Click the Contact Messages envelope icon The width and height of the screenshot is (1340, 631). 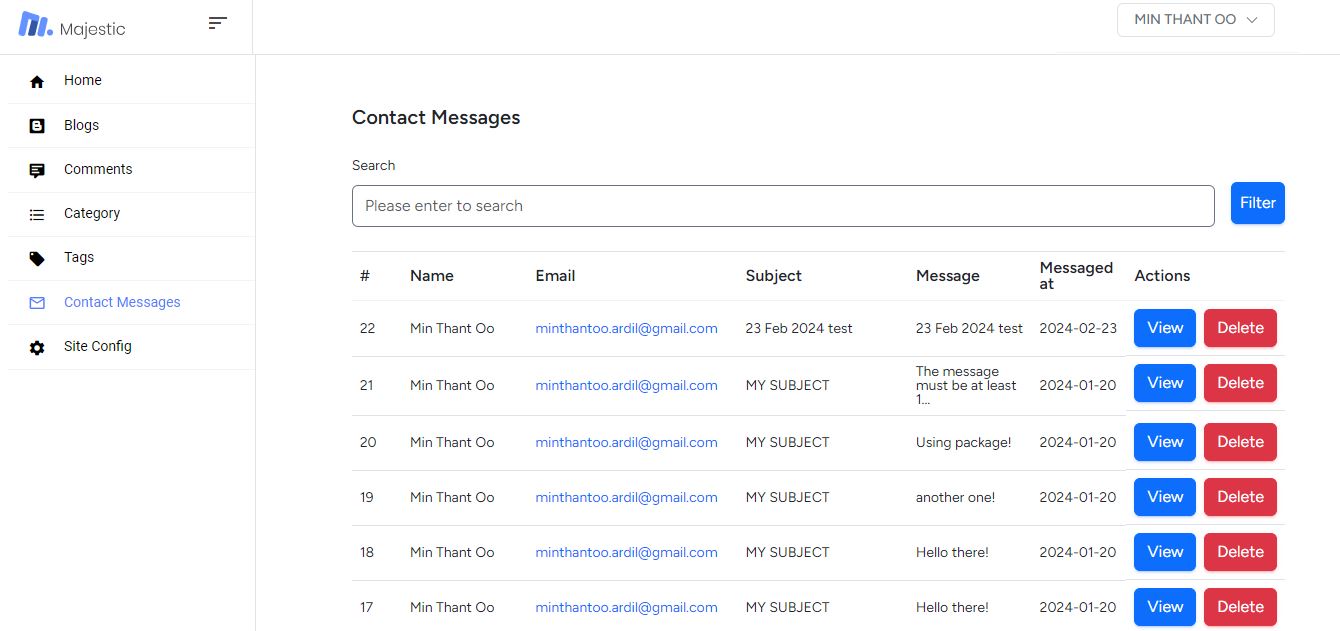37,303
